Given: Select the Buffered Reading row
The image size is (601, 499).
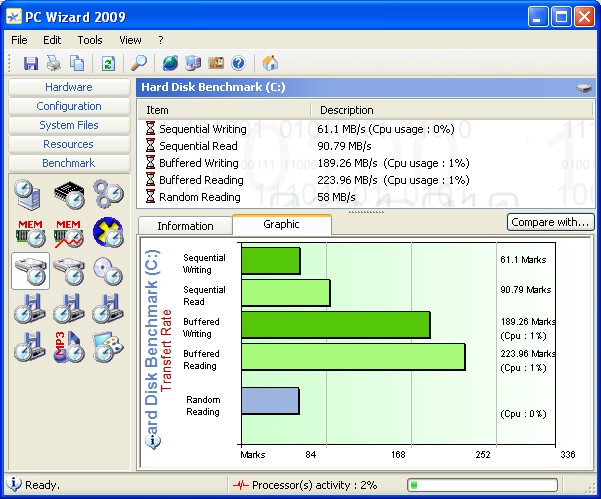Looking at the screenshot, I should [x=365, y=180].
